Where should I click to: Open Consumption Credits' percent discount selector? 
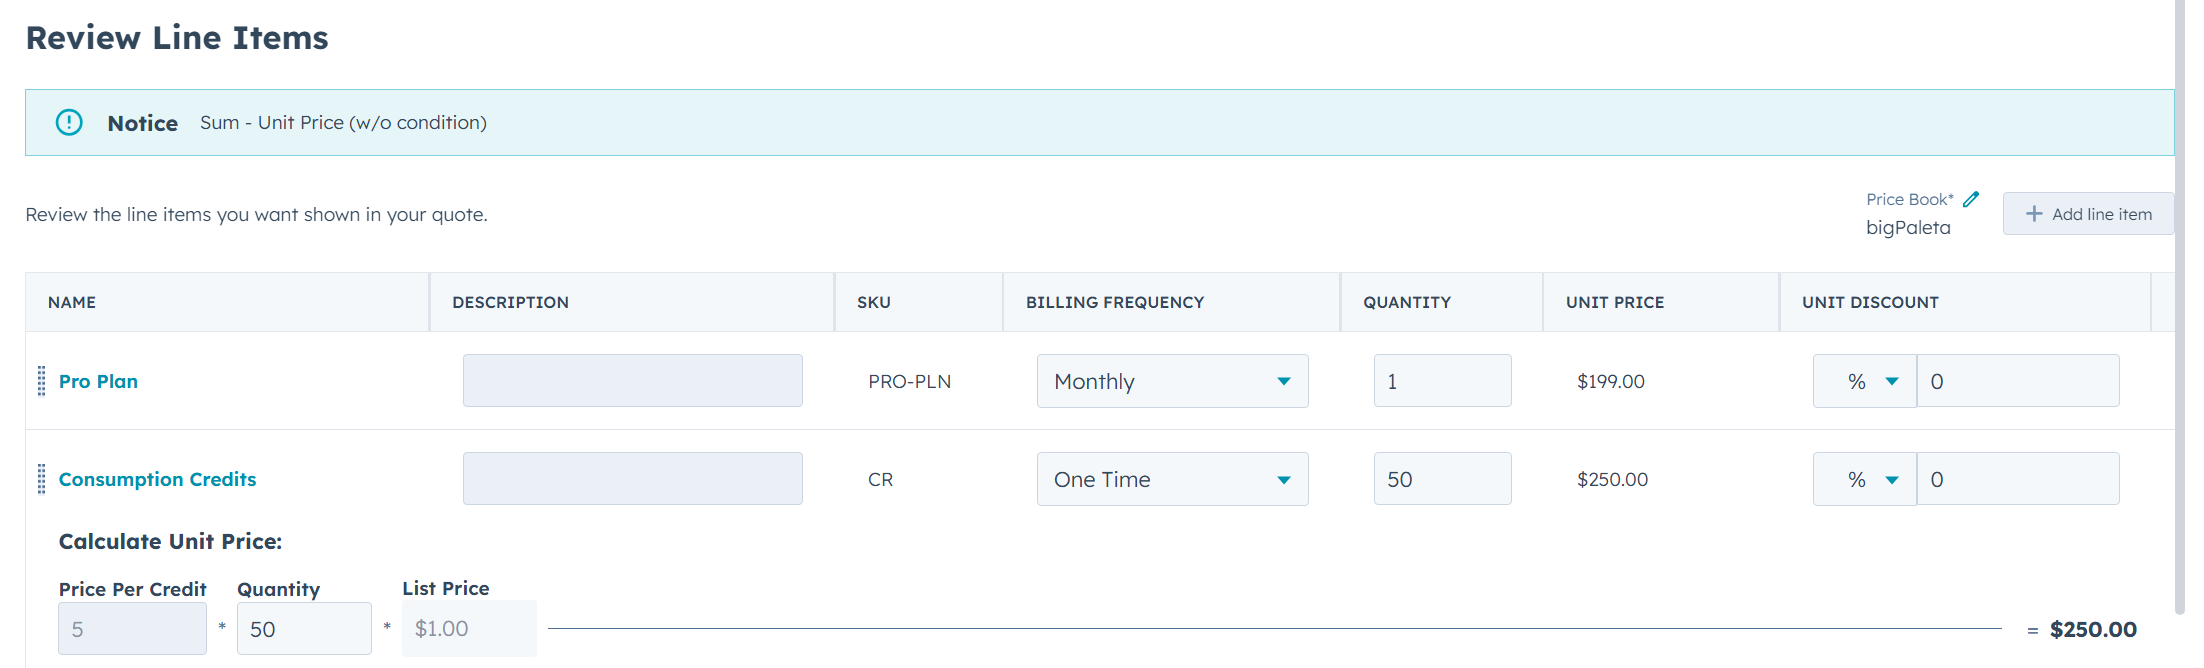[x=1864, y=479]
